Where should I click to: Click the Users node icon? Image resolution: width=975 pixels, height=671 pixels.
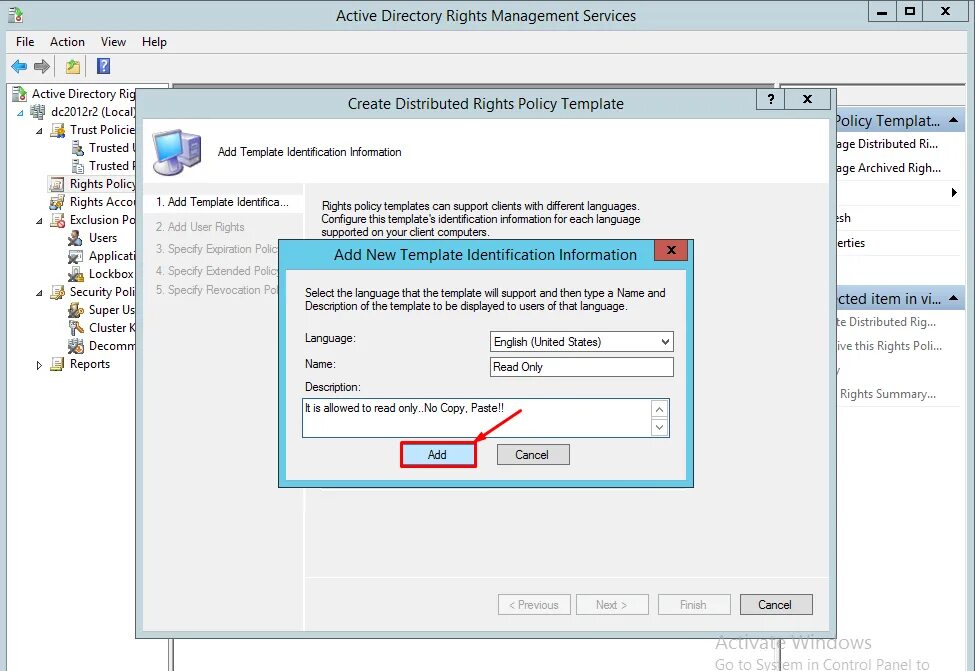click(75, 238)
